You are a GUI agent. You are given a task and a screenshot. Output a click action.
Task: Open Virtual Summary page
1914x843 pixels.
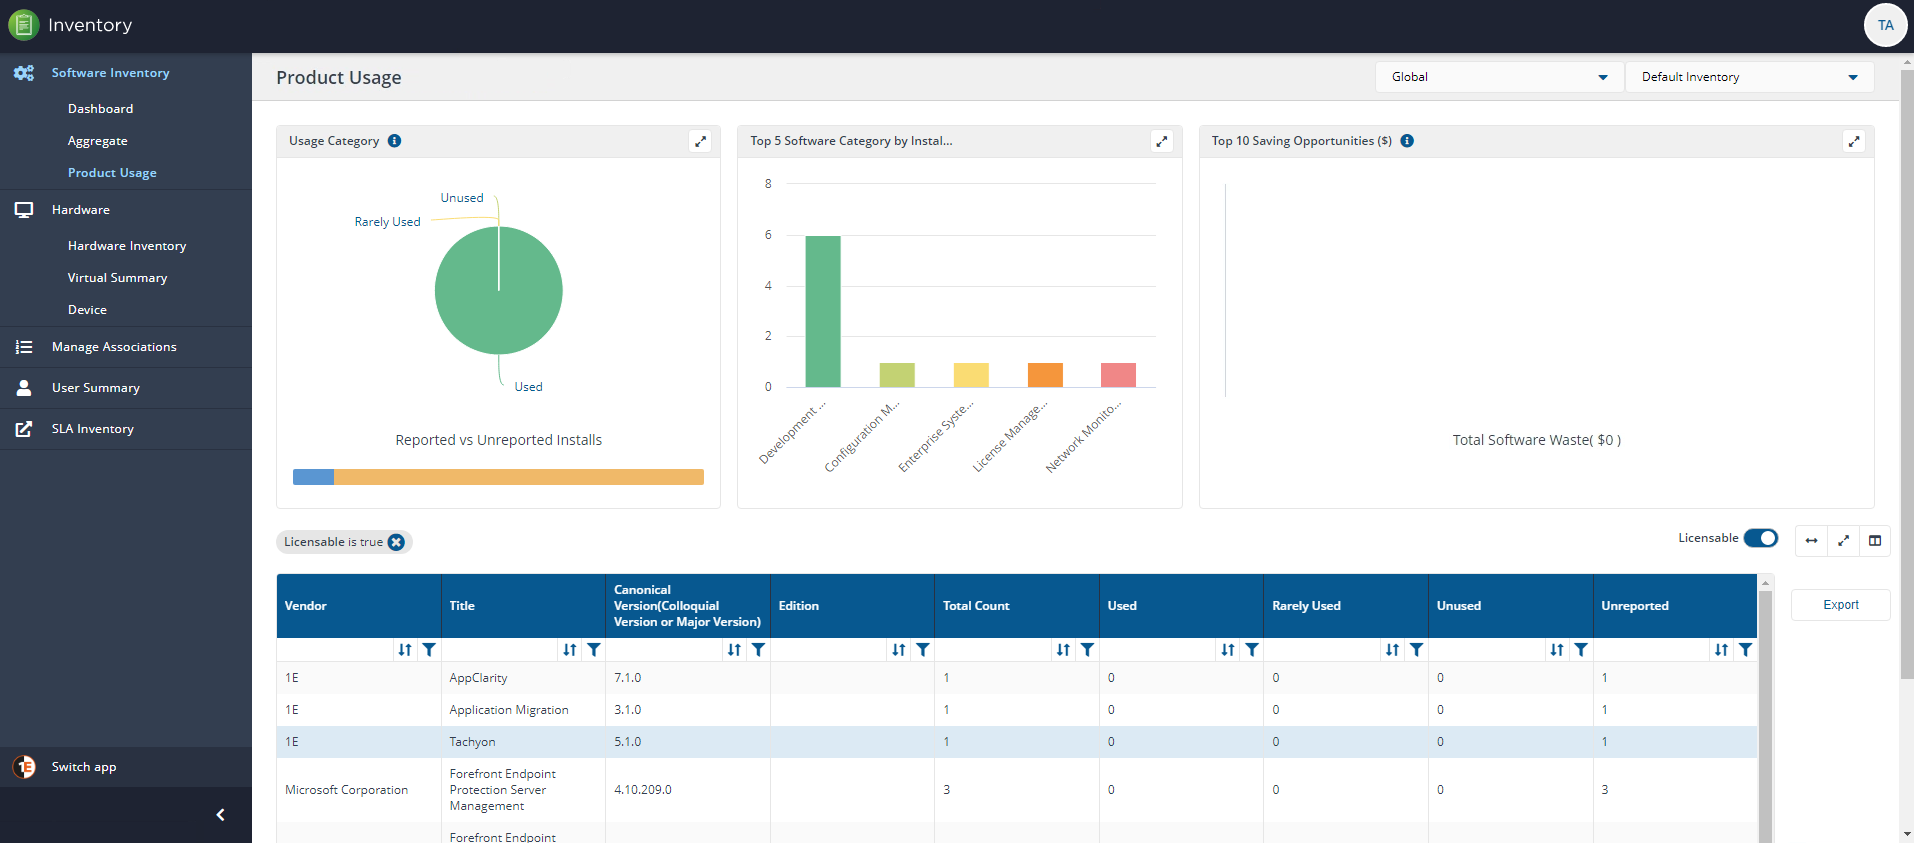(x=117, y=278)
